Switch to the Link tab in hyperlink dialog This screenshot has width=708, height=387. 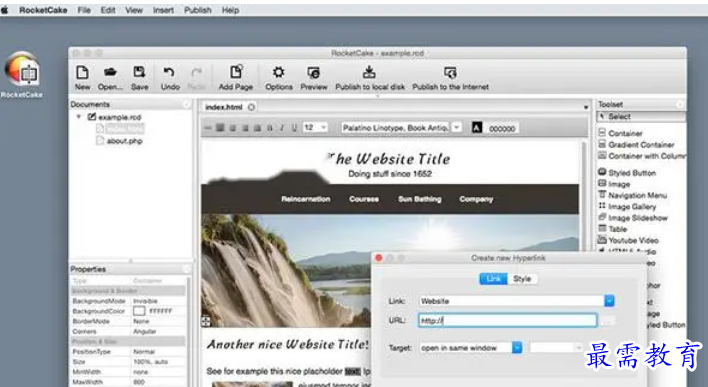(493, 279)
